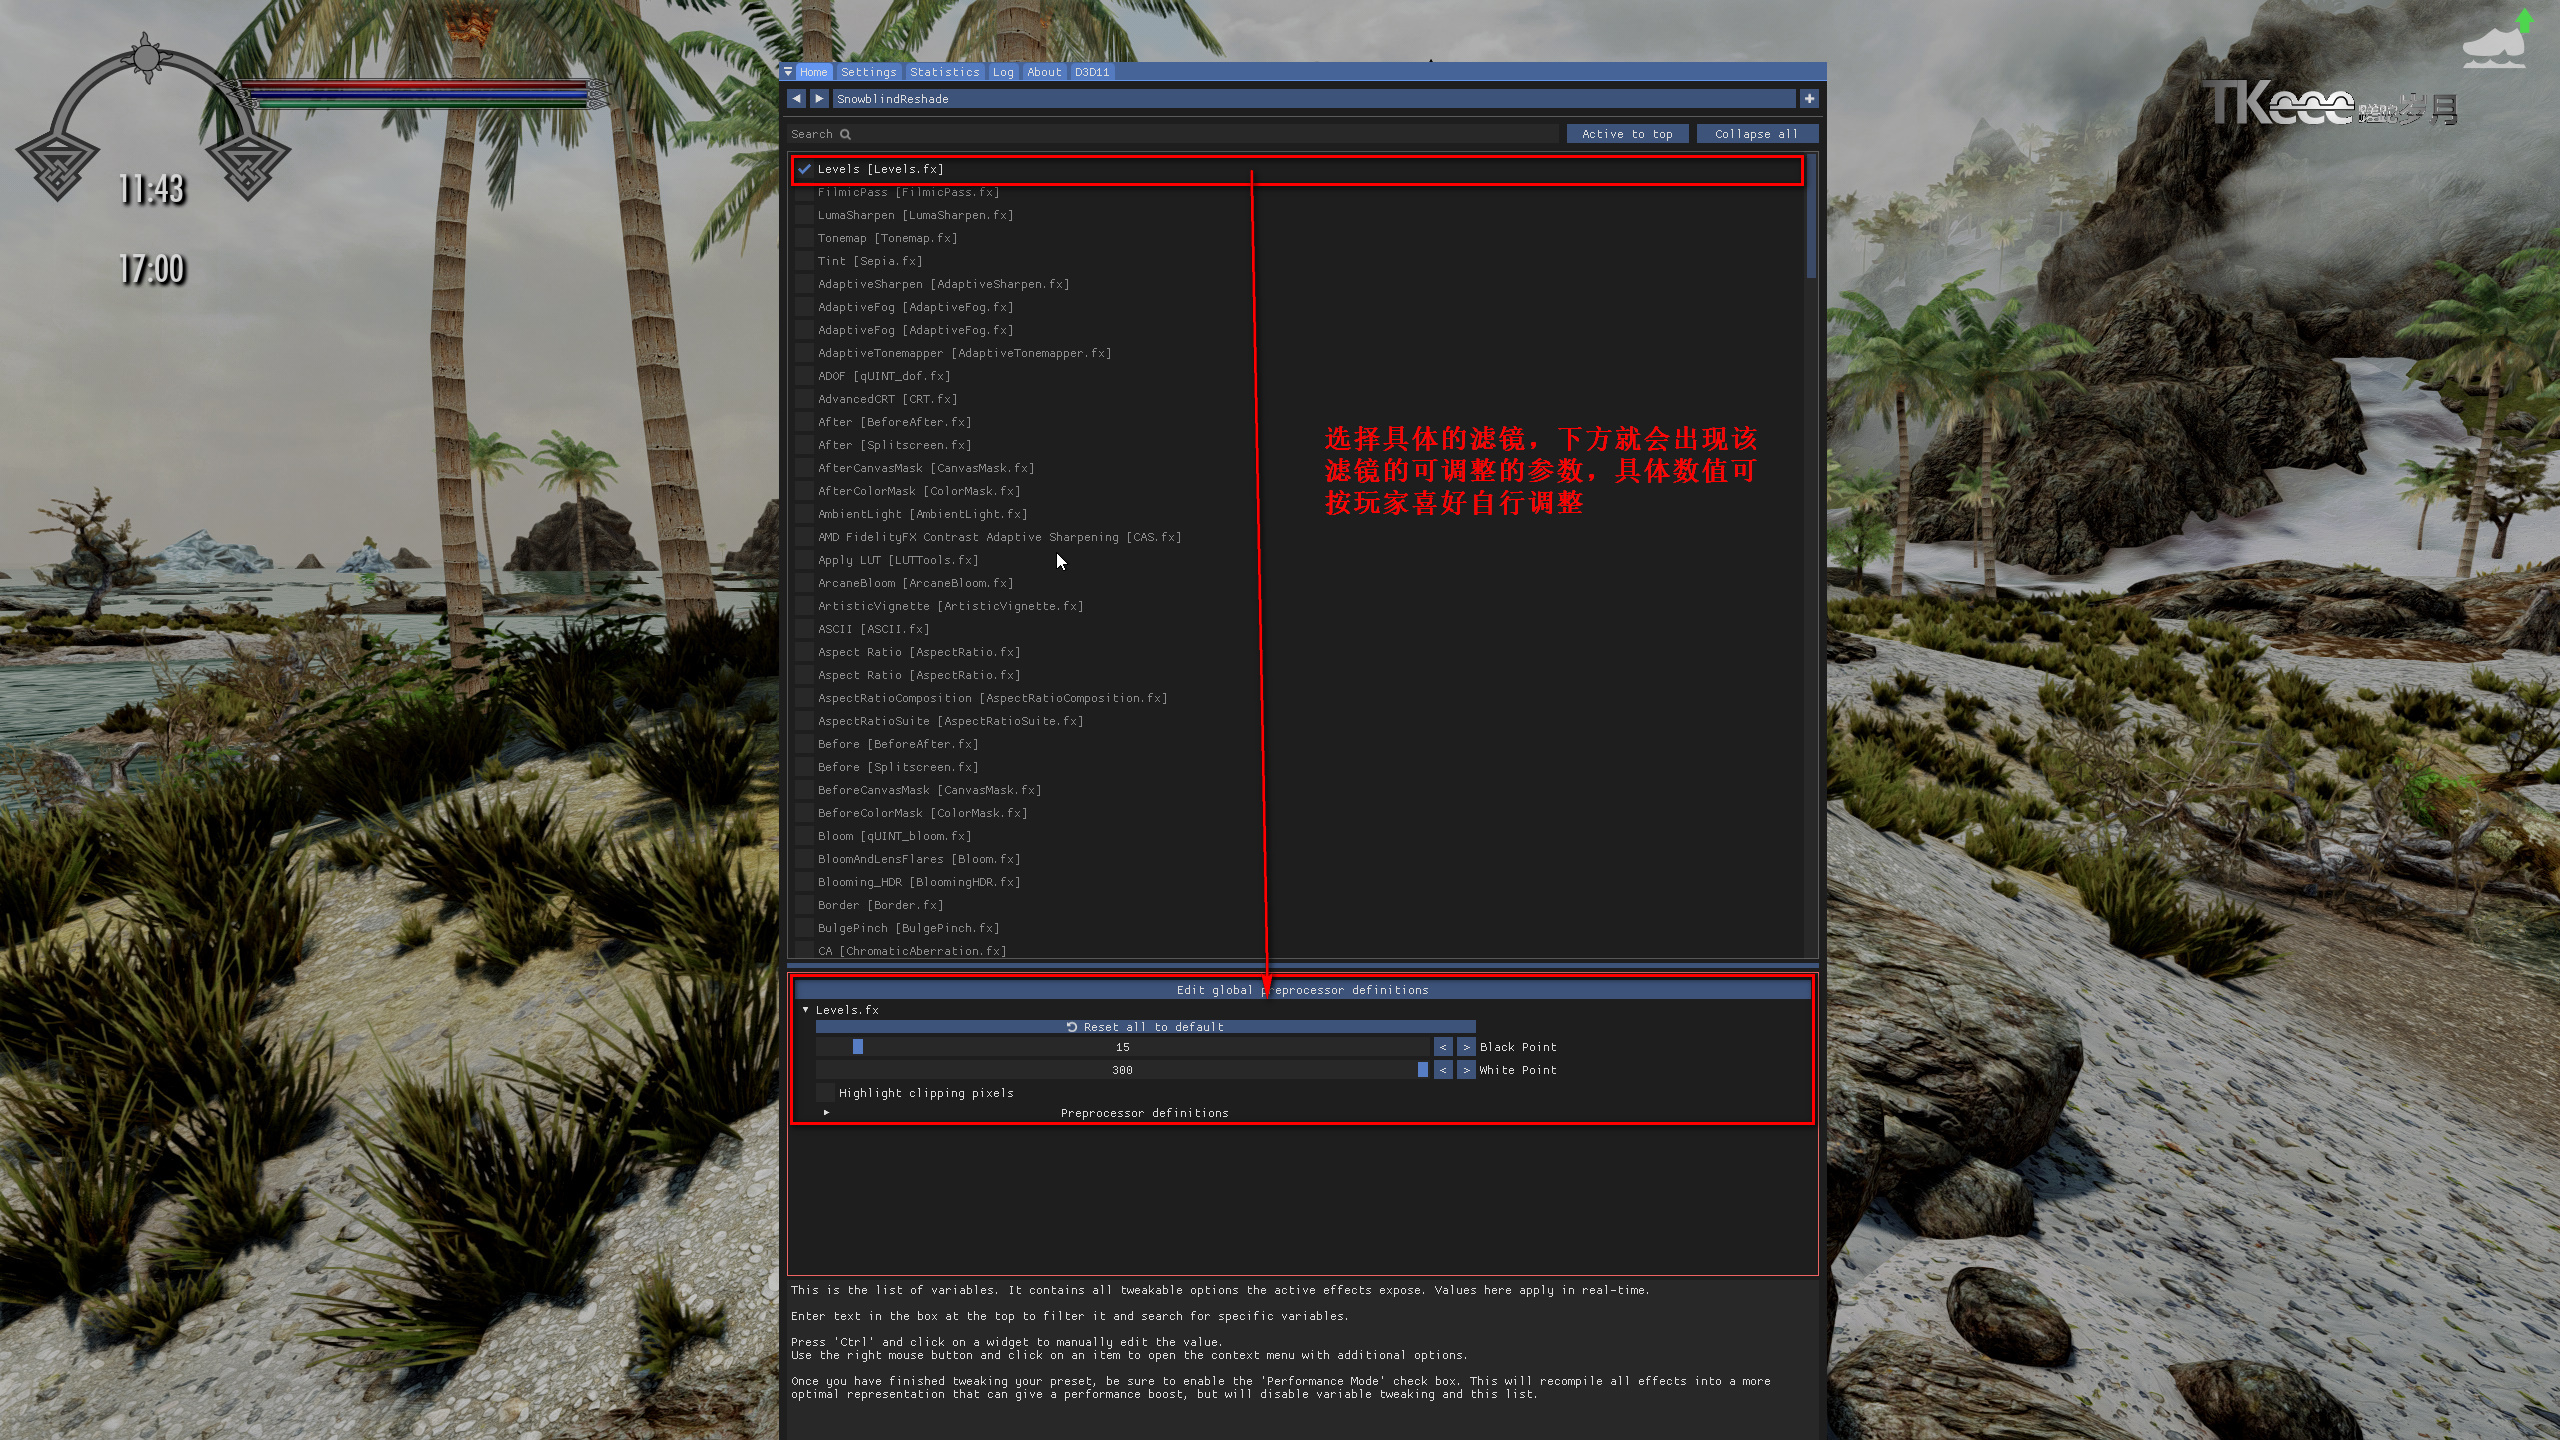Click the increase stepper for White Point
Image resolution: width=2560 pixels, height=1440 pixels.
[x=1465, y=1069]
